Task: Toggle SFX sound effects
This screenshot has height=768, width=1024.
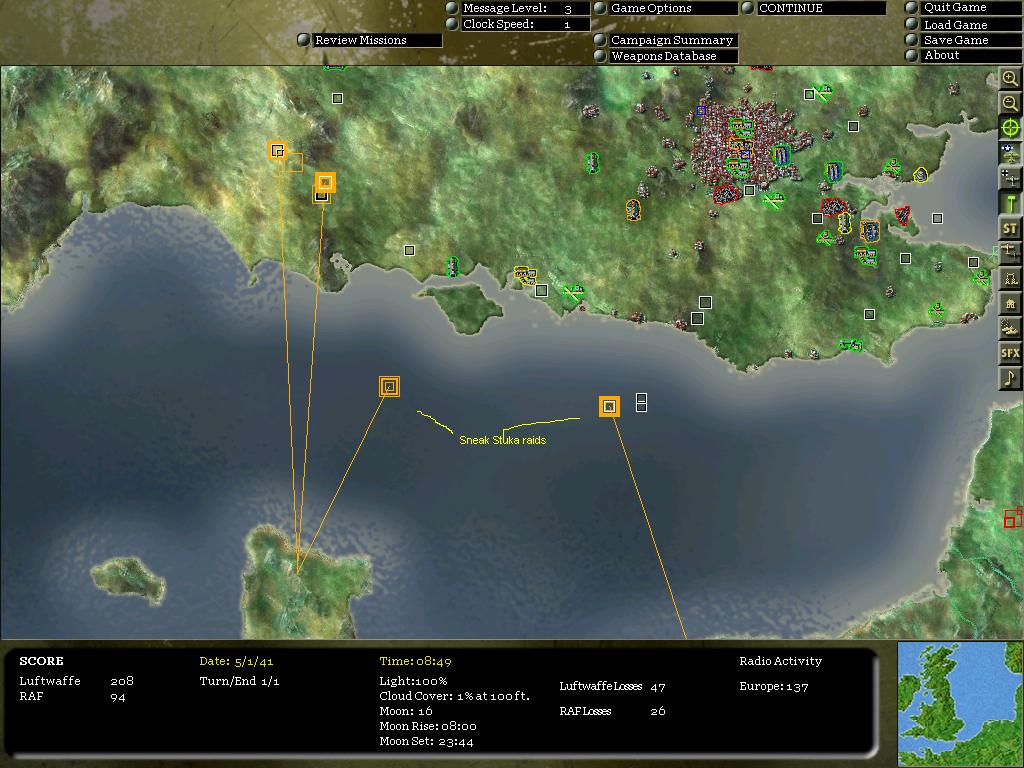Action: (x=1010, y=353)
